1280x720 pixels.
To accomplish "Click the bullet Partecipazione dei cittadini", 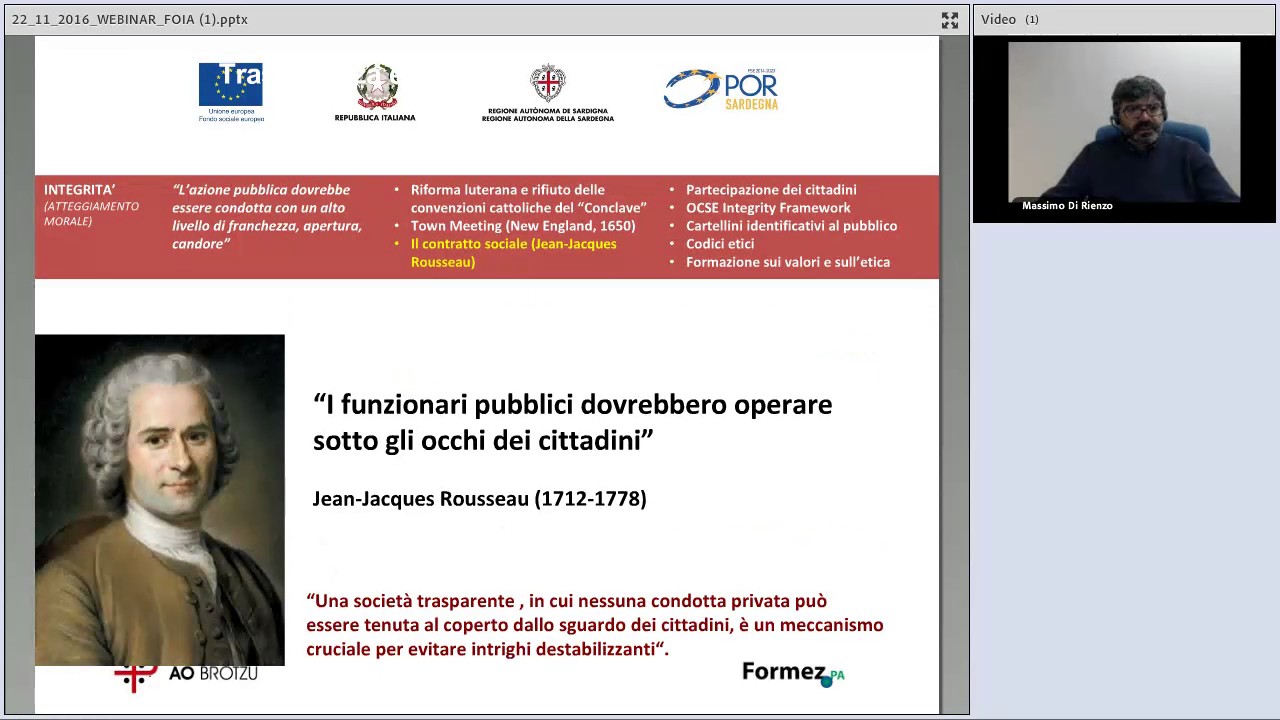I will [771, 190].
